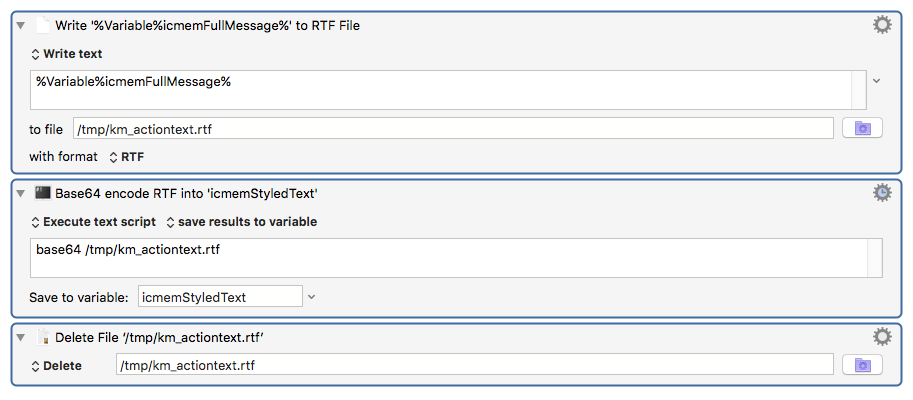Collapse the Base64 encode RTF action
The height and width of the screenshot is (400, 913).
click(x=22, y=193)
